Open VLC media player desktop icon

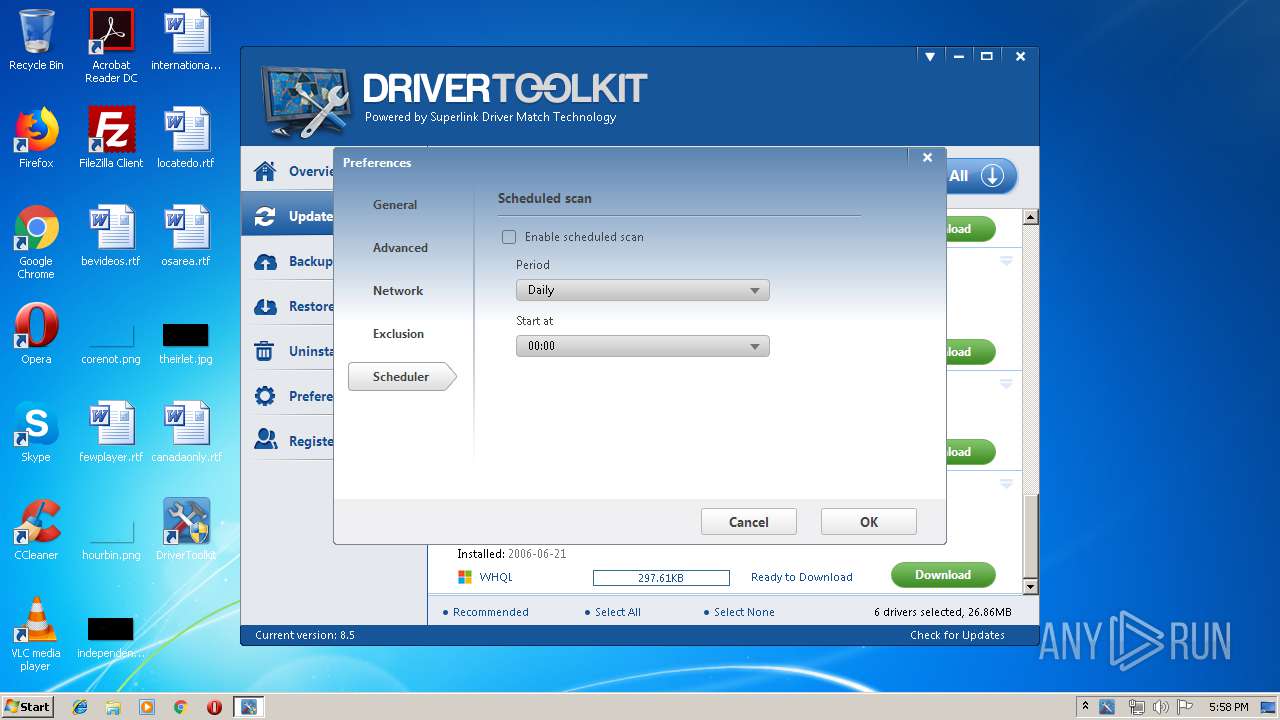36,634
